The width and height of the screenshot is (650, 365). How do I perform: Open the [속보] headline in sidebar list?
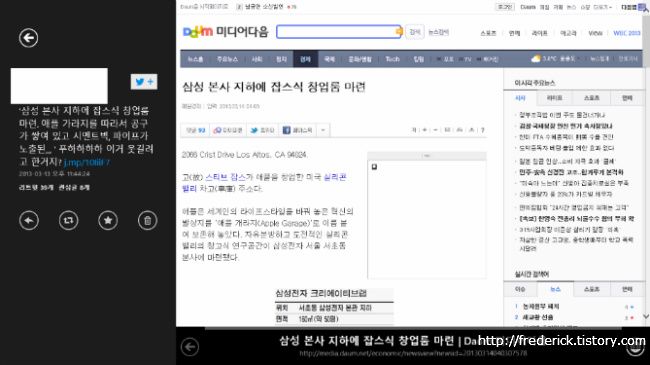click(x=577, y=218)
